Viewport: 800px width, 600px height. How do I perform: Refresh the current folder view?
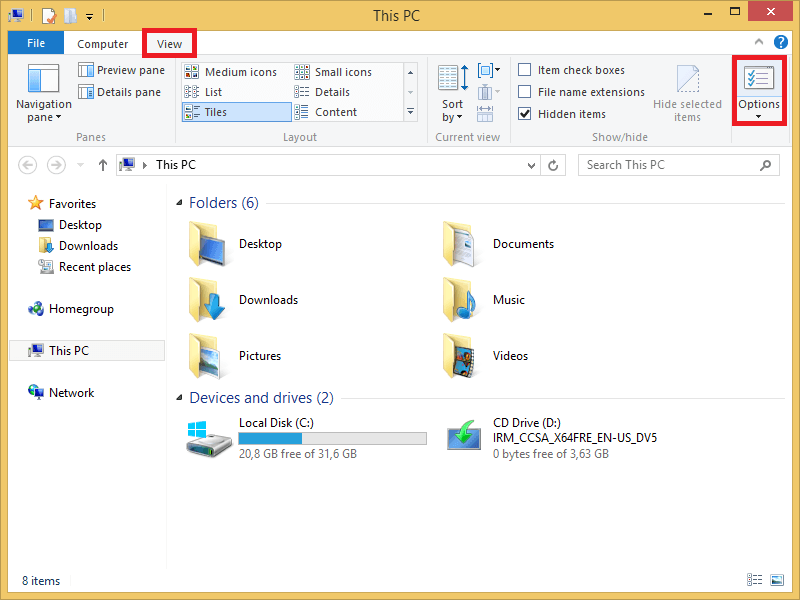[x=554, y=165]
